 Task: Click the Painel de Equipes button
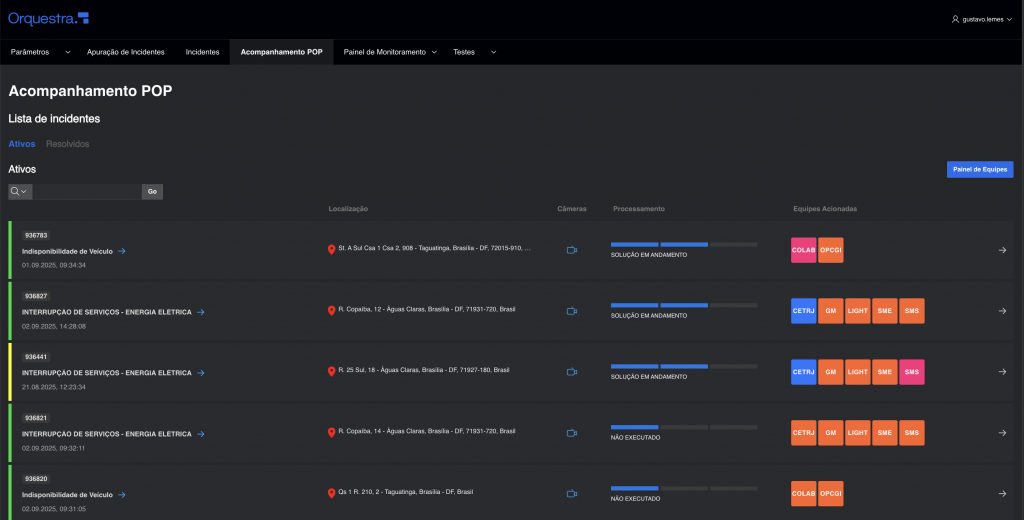(979, 170)
